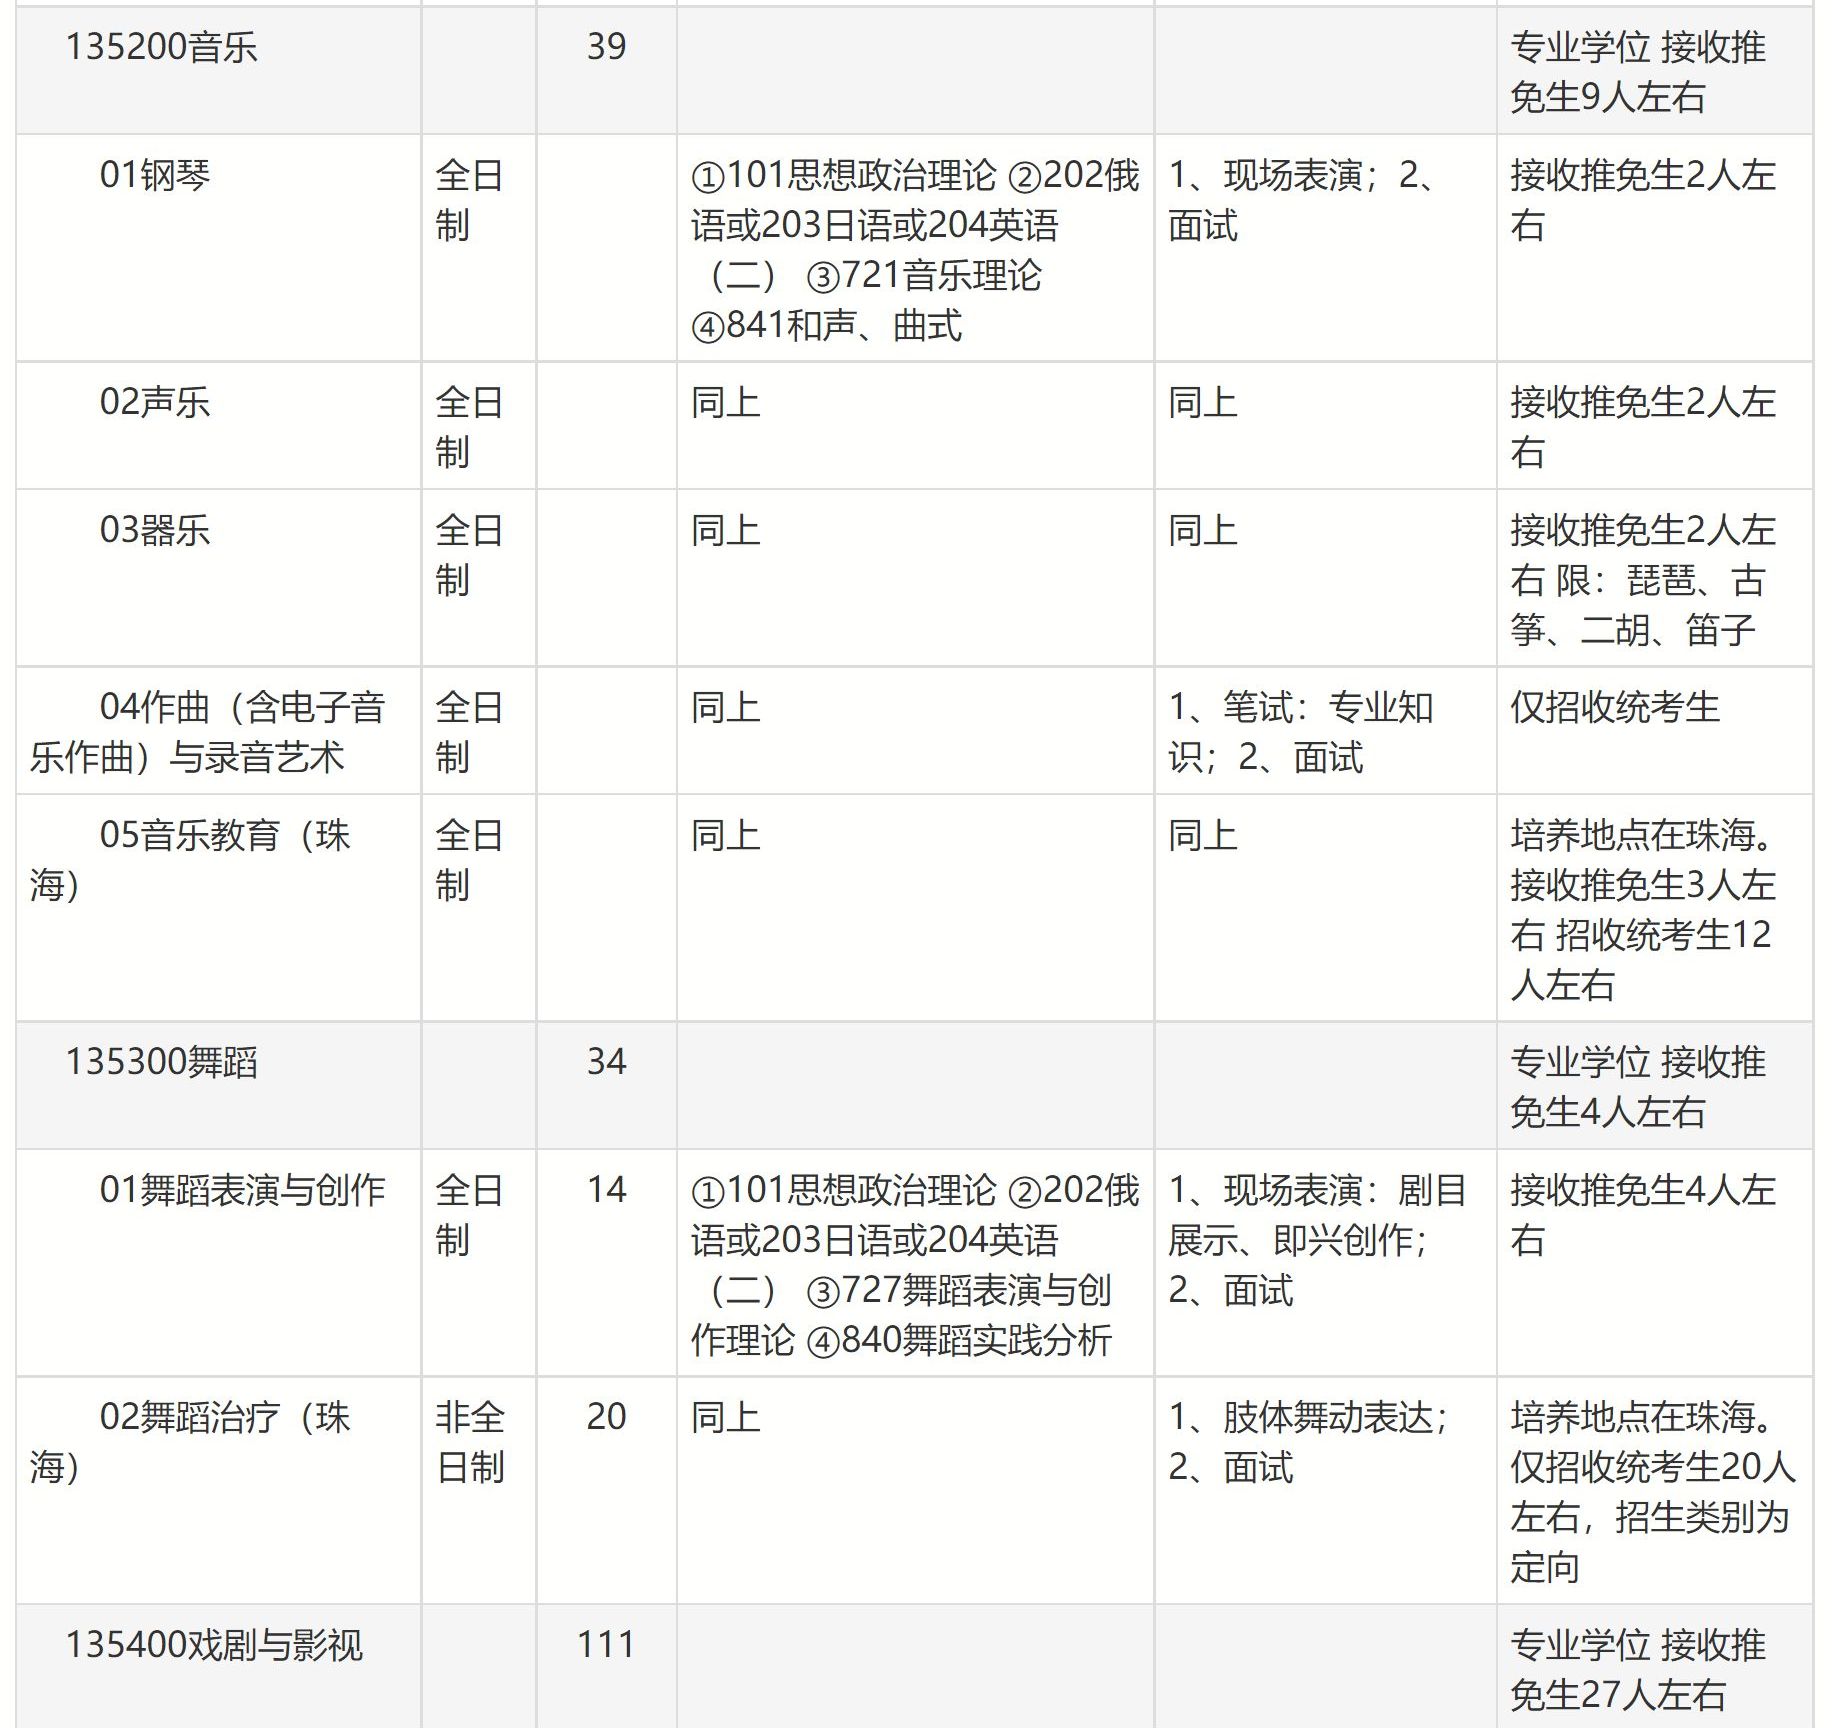1832x1728 pixels.
Task: Click 全日制 in the 04作曲 row
Action: pos(469,732)
